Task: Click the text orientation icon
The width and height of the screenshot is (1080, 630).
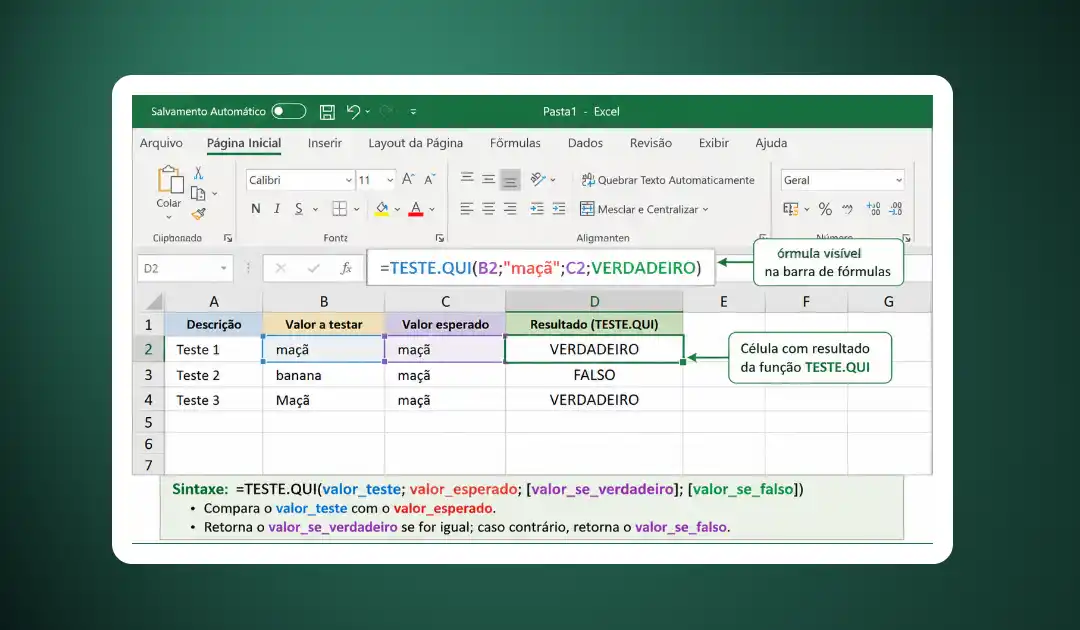Action: point(538,179)
